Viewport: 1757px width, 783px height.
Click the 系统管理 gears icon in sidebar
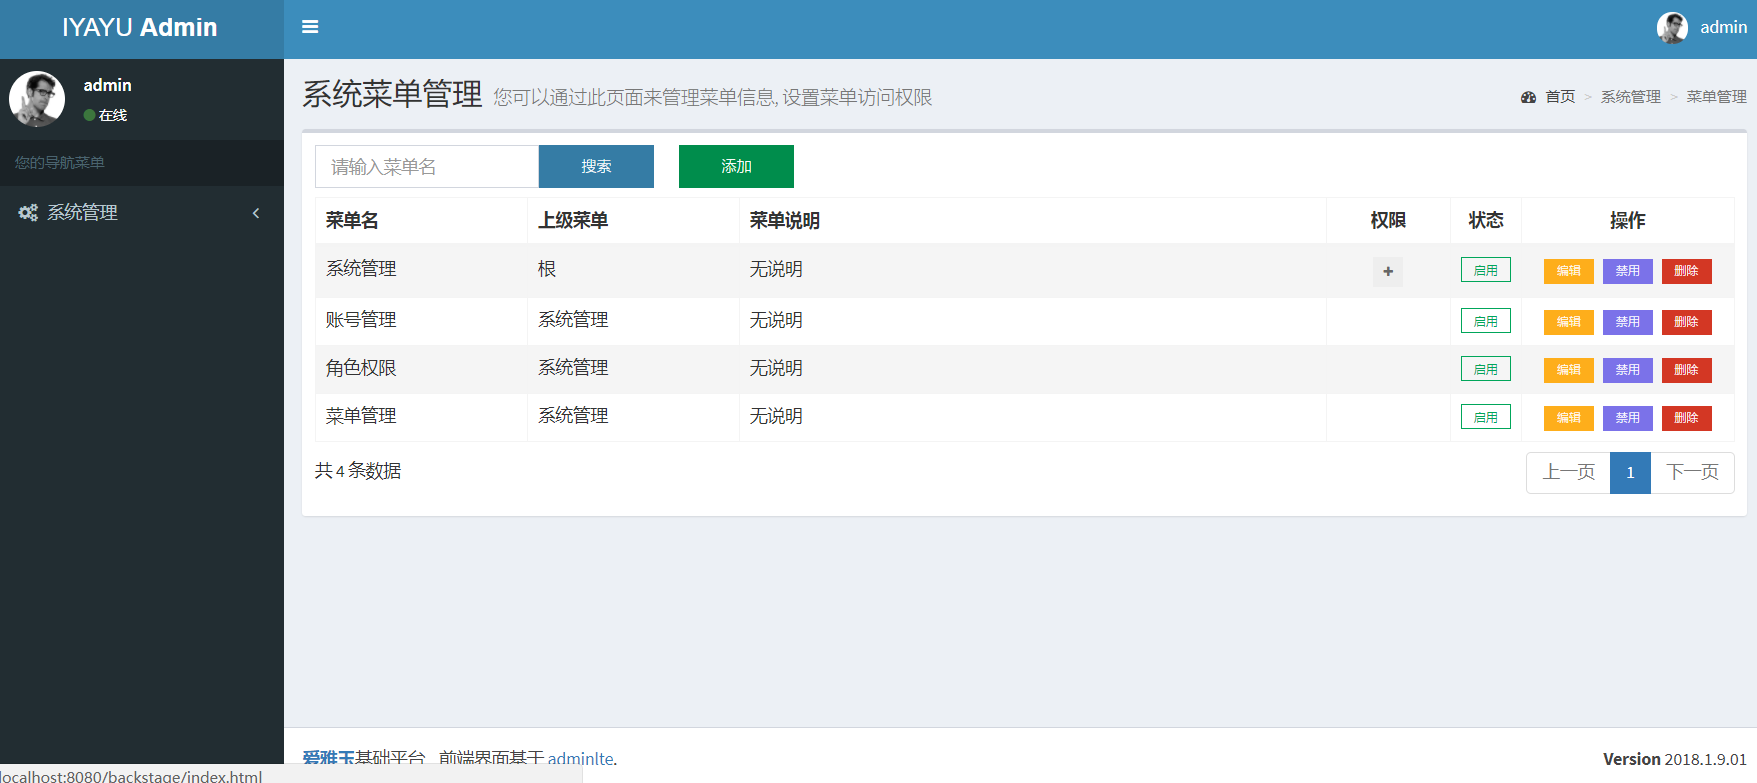[28, 212]
